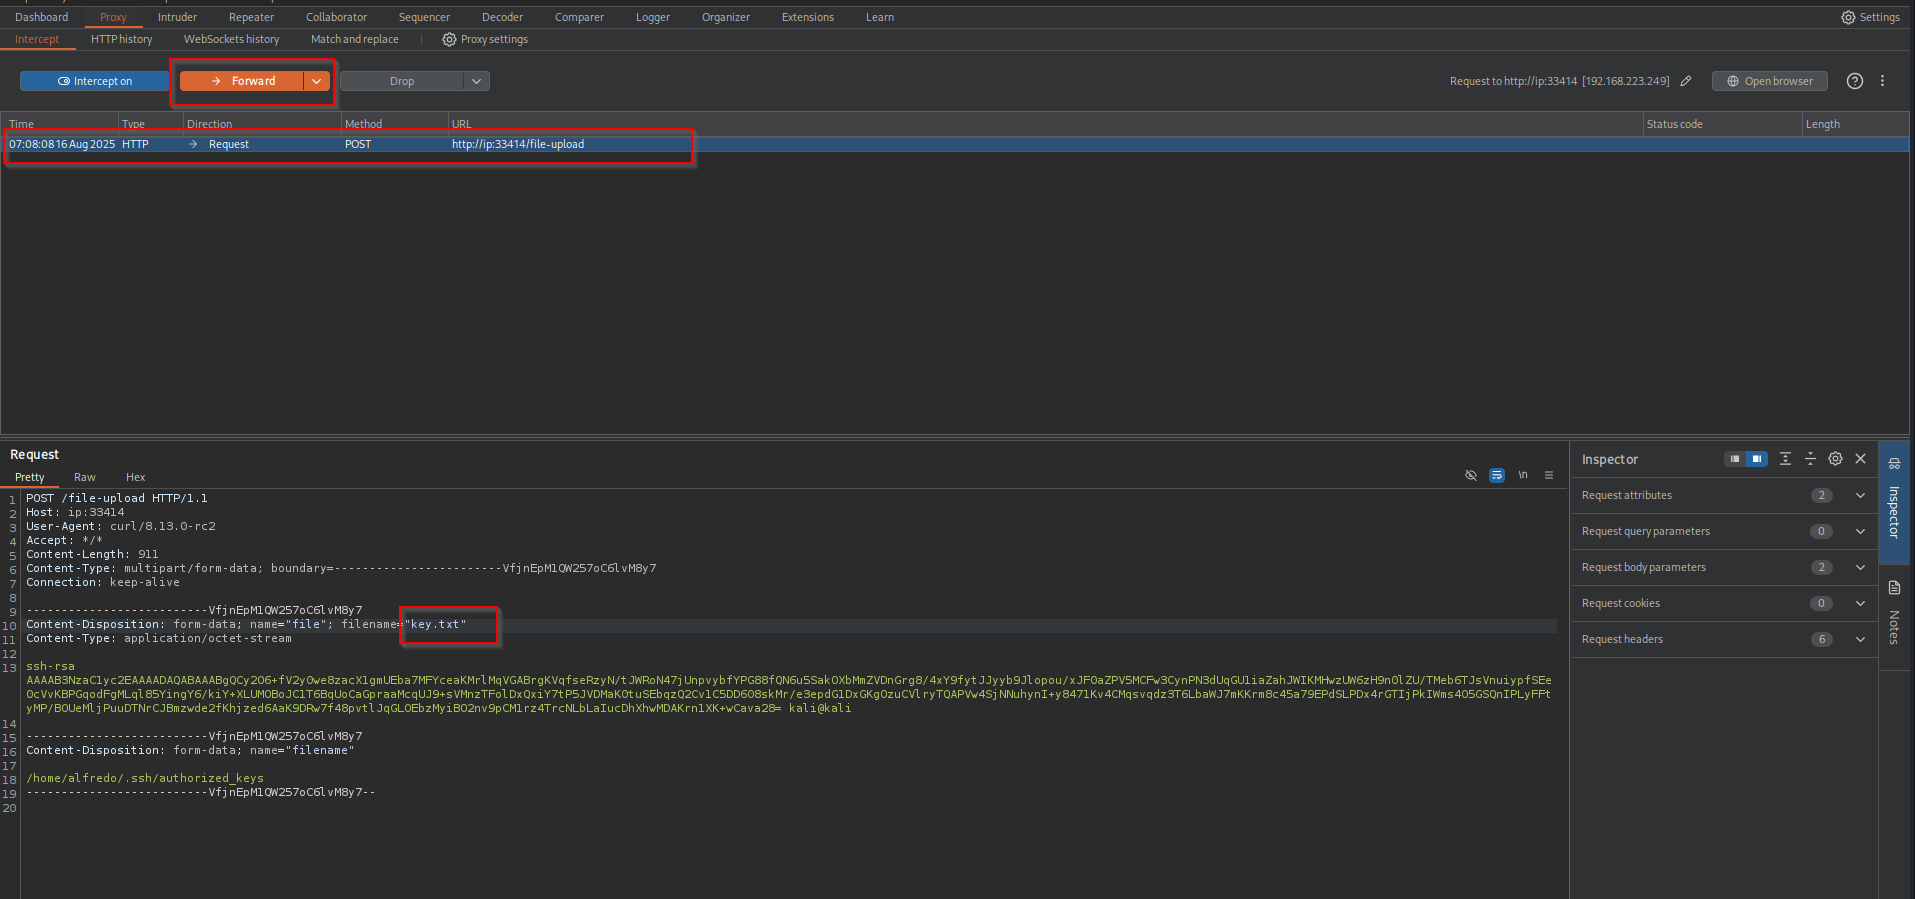This screenshot has width=1915, height=899.
Task: Select the Pretty request view tab
Action: click(x=29, y=477)
